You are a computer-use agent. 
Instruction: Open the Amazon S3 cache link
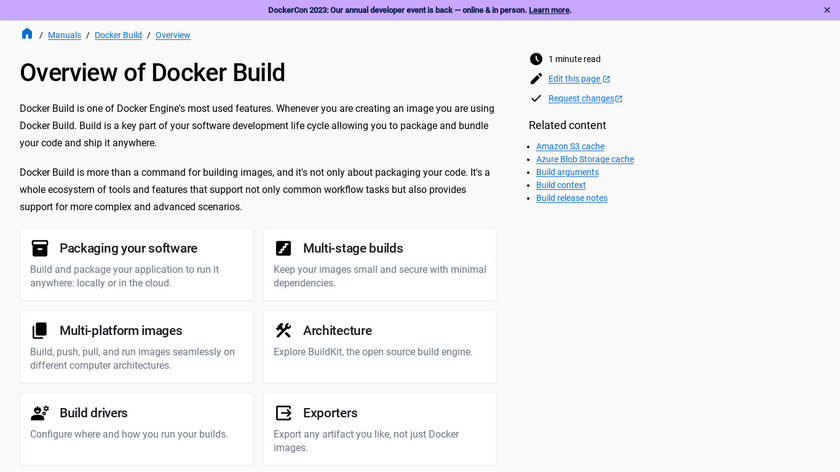[x=570, y=146]
